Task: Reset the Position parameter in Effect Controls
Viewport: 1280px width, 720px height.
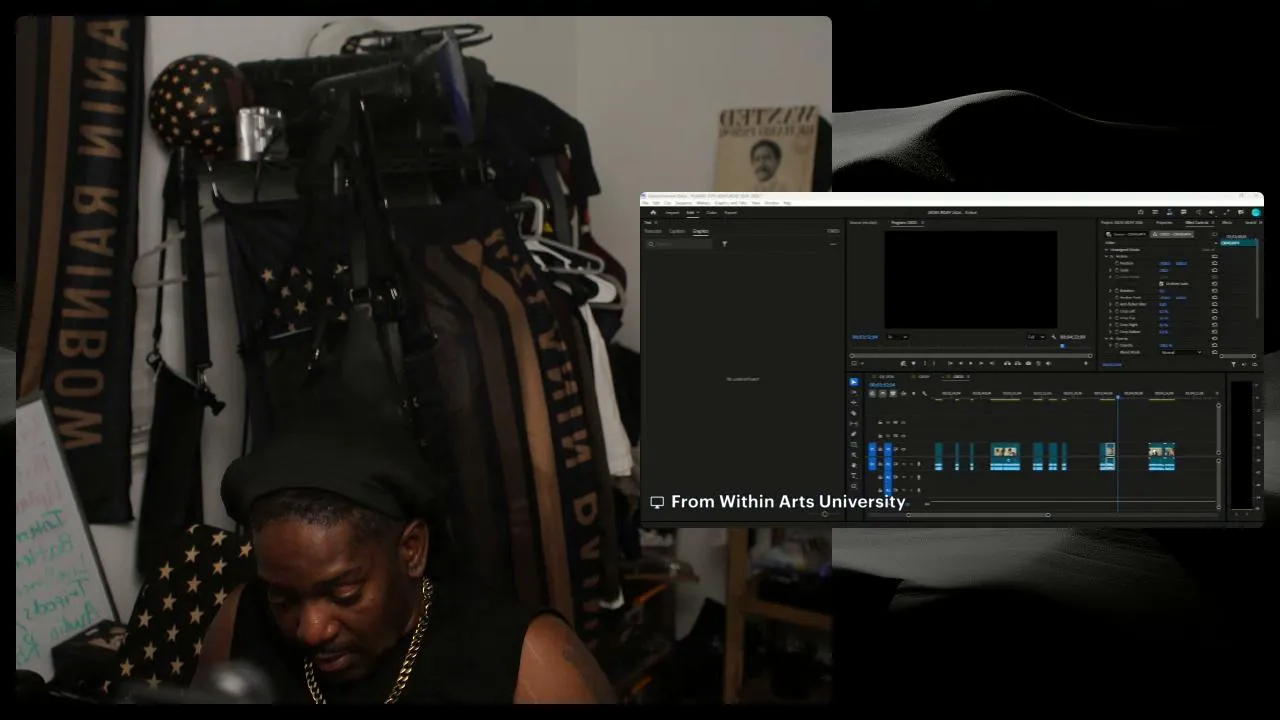Action: point(1215,263)
